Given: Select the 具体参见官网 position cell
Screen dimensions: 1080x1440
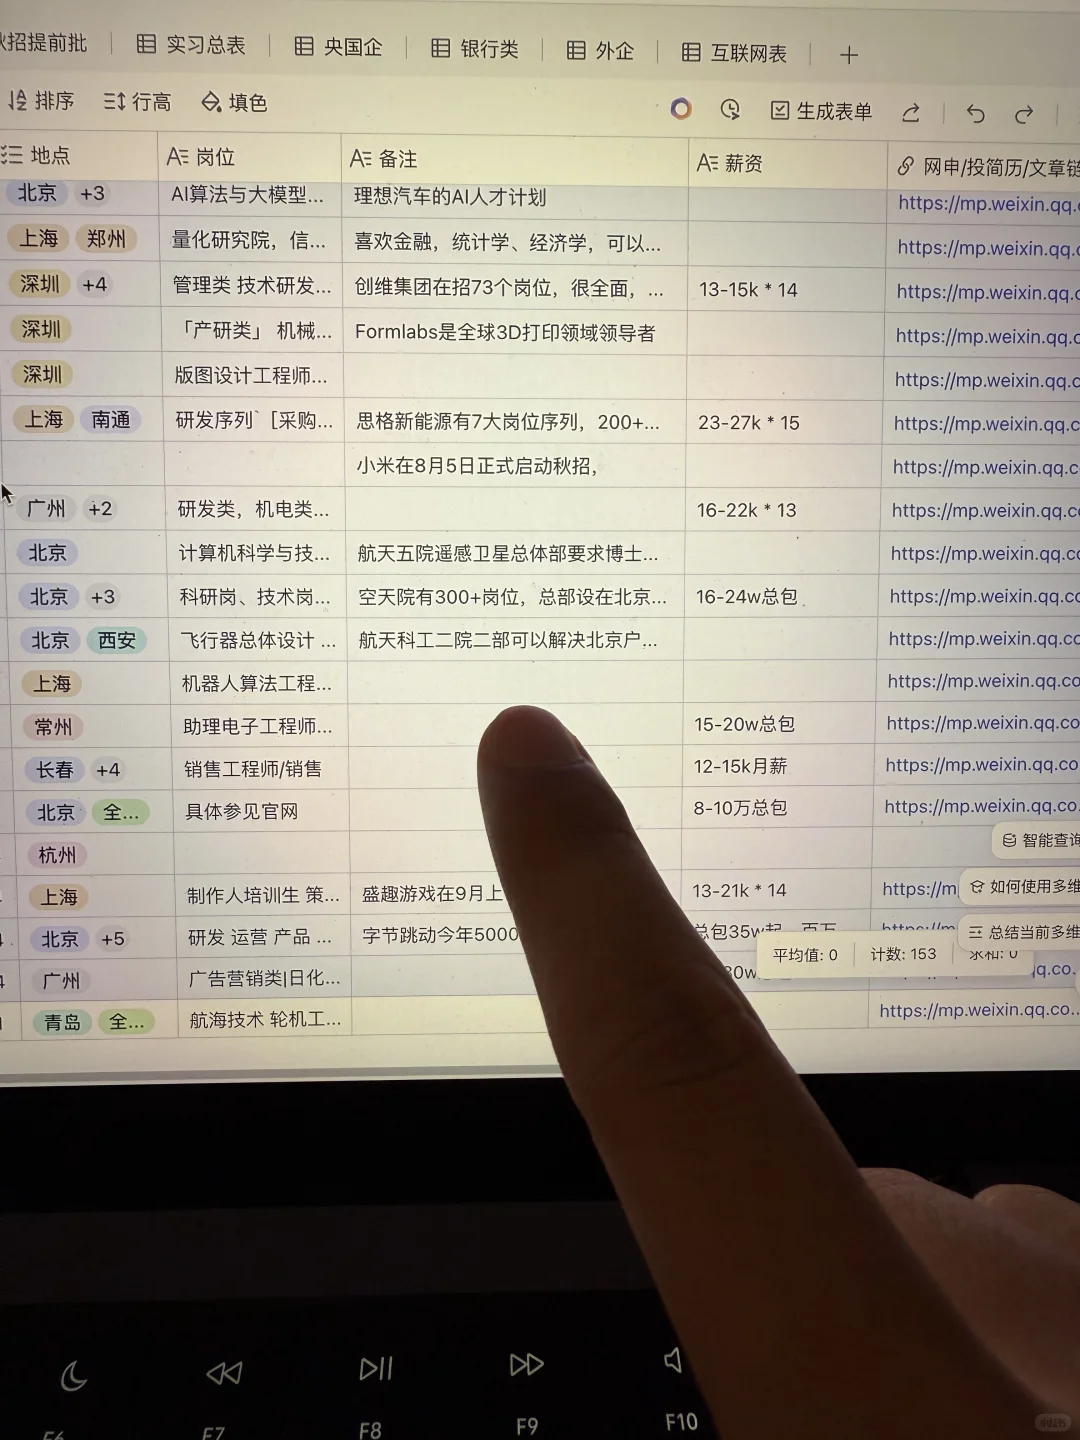Looking at the screenshot, I should click(x=261, y=811).
